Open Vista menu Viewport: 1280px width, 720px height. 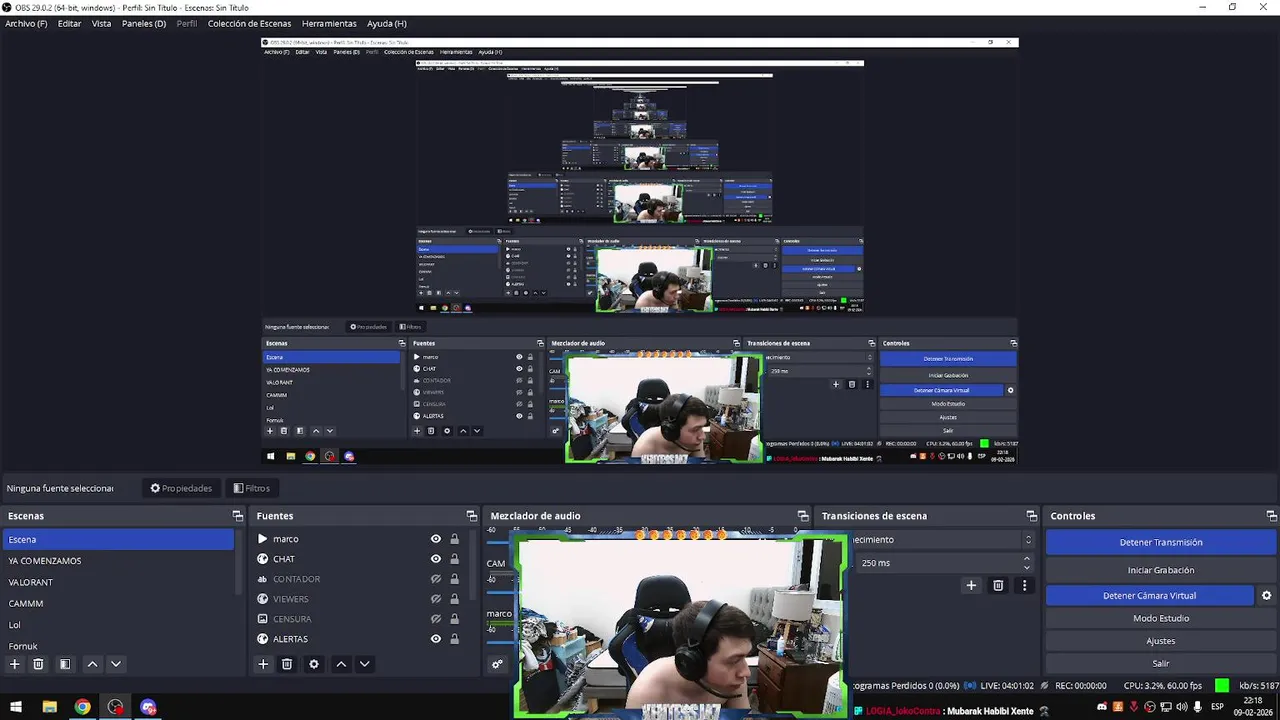coord(101,23)
